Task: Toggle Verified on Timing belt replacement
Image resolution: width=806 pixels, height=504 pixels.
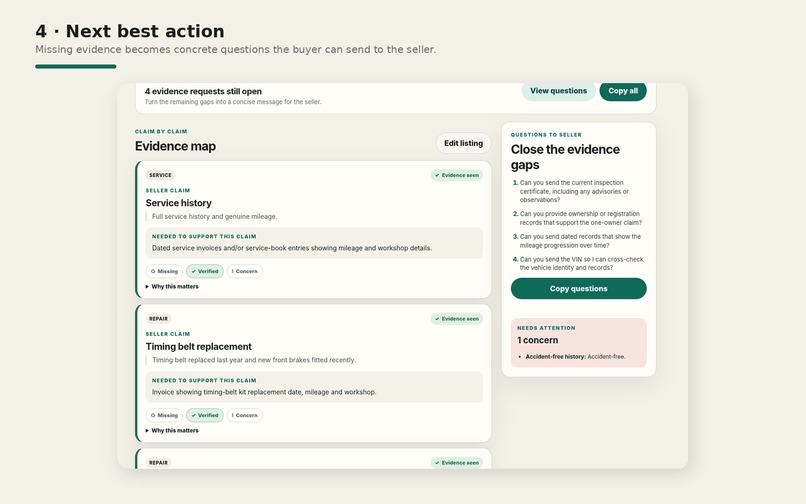Action: [205, 415]
